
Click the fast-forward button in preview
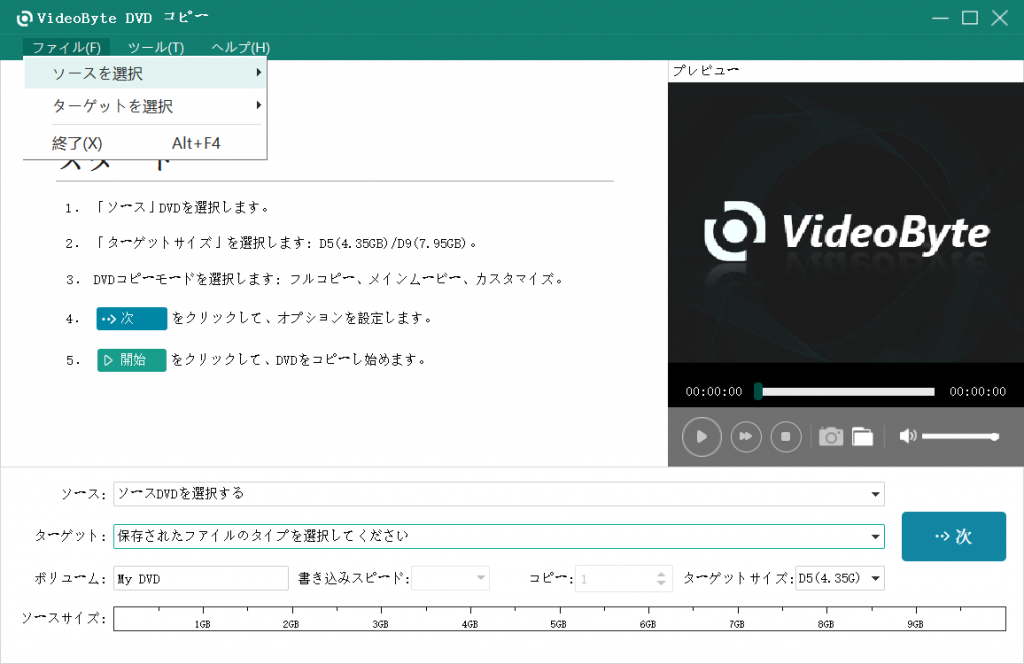click(745, 436)
